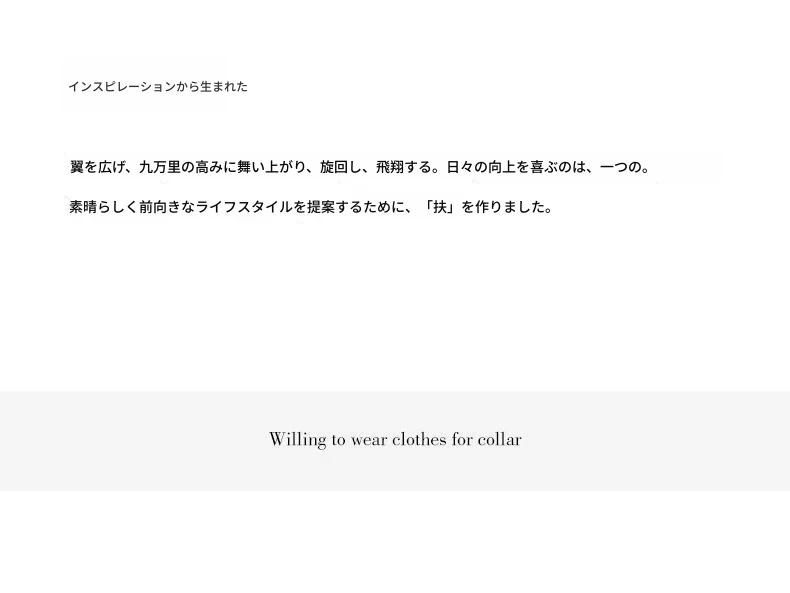Click the heading インスピレーションから生まれた
The width and height of the screenshot is (790, 593).
pos(158,87)
